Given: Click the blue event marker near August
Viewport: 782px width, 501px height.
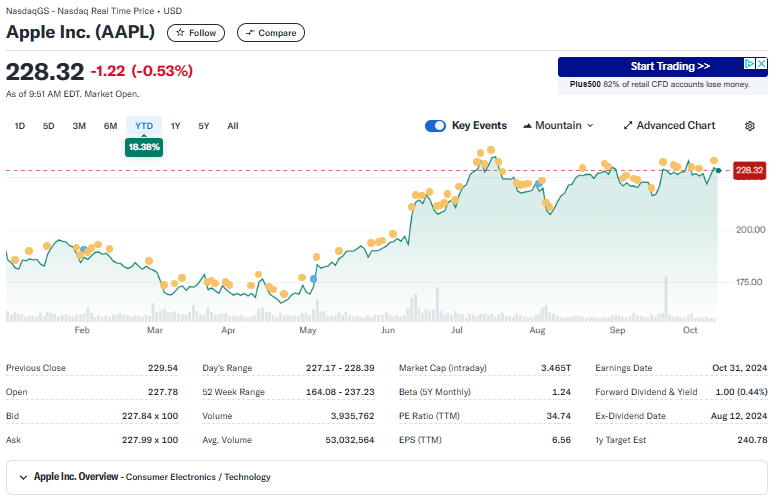Looking at the screenshot, I should [539, 184].
